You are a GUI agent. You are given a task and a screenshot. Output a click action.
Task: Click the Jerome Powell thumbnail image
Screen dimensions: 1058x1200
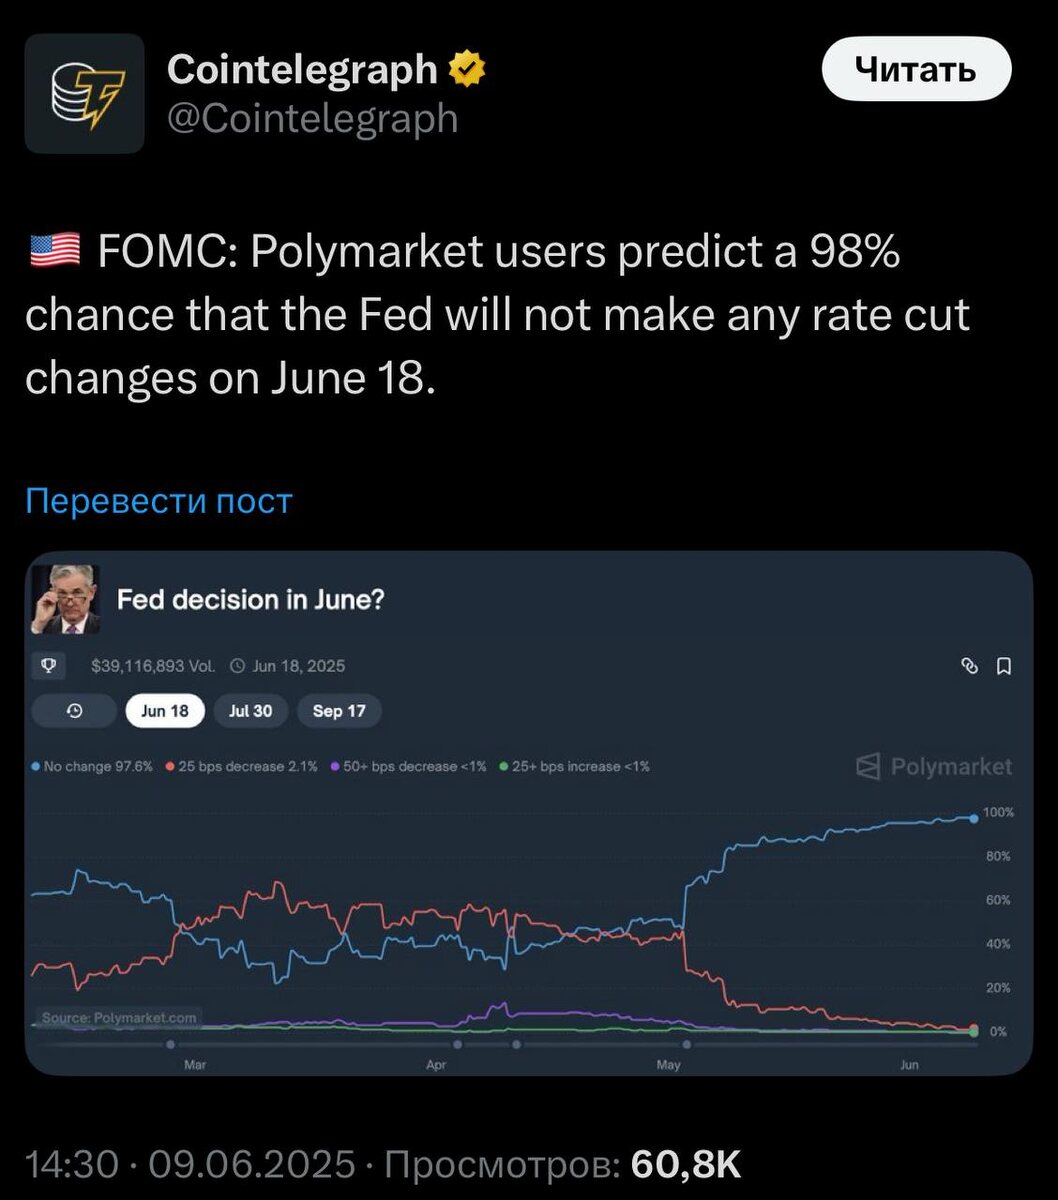tap(65, 600)
